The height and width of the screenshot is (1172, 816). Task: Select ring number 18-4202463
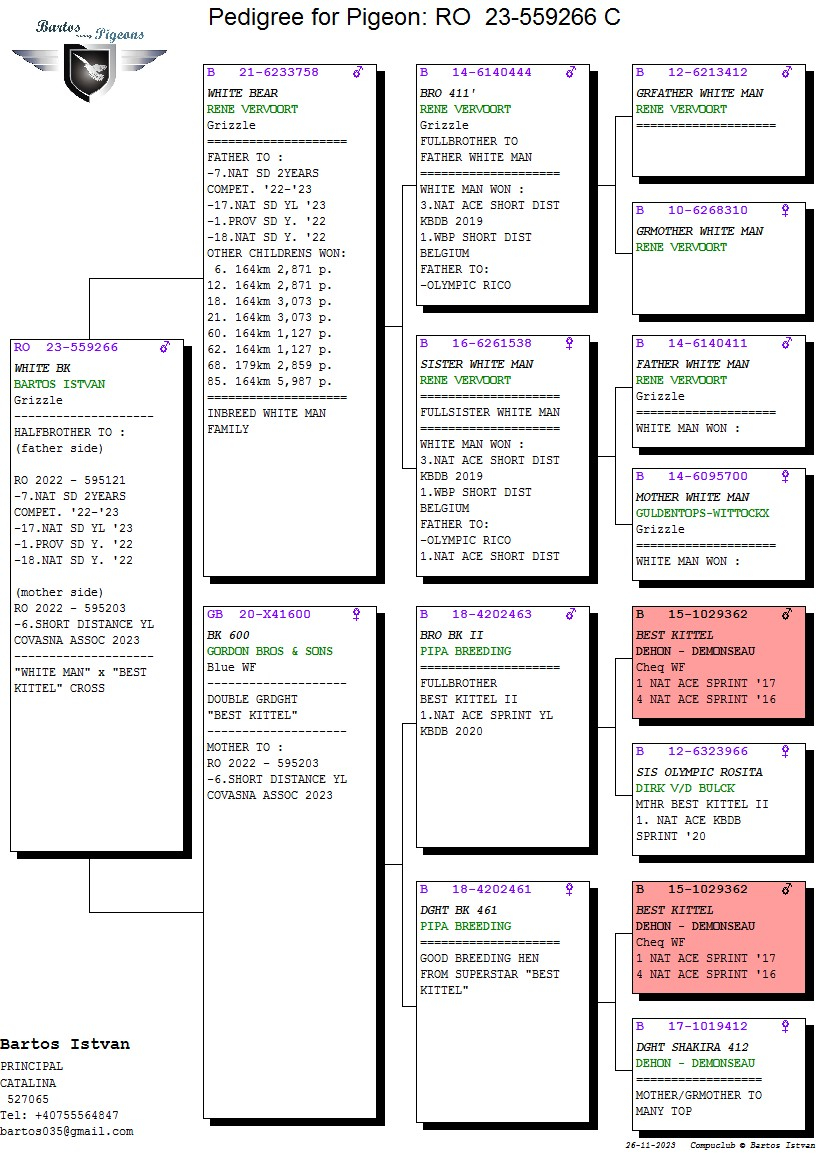492,614
